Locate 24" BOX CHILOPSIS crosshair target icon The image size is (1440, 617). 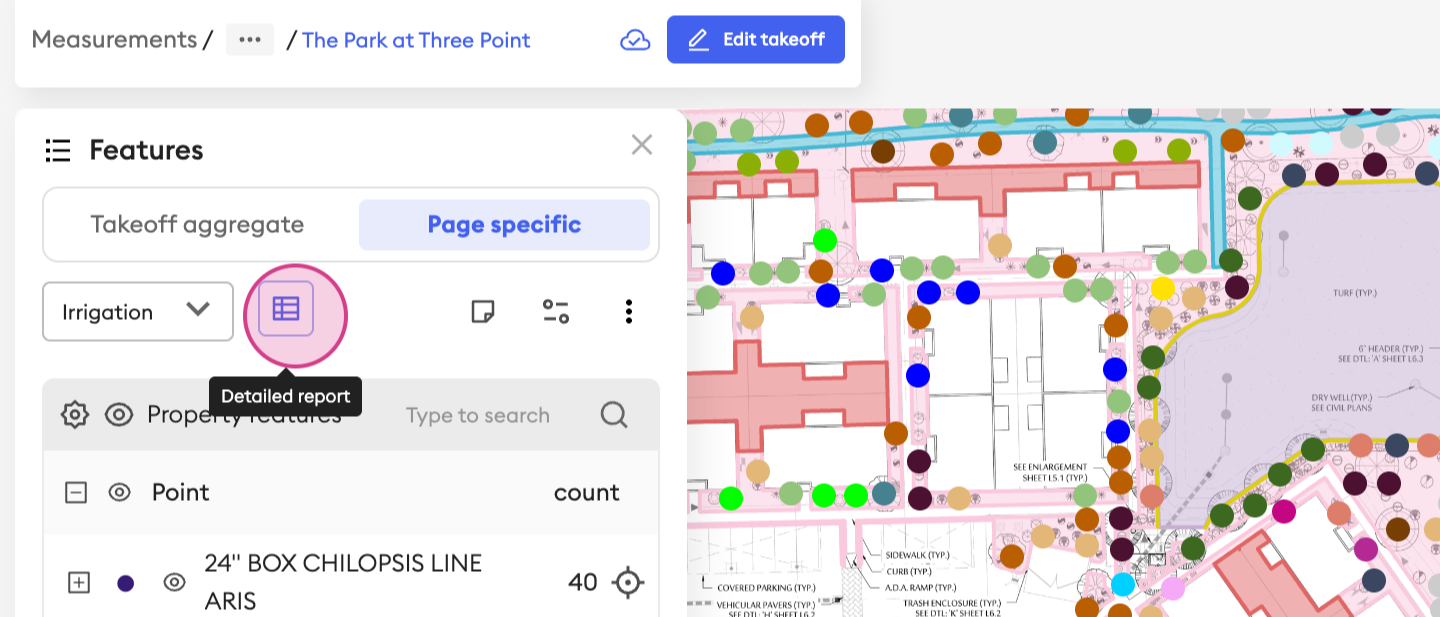point(628,582)
